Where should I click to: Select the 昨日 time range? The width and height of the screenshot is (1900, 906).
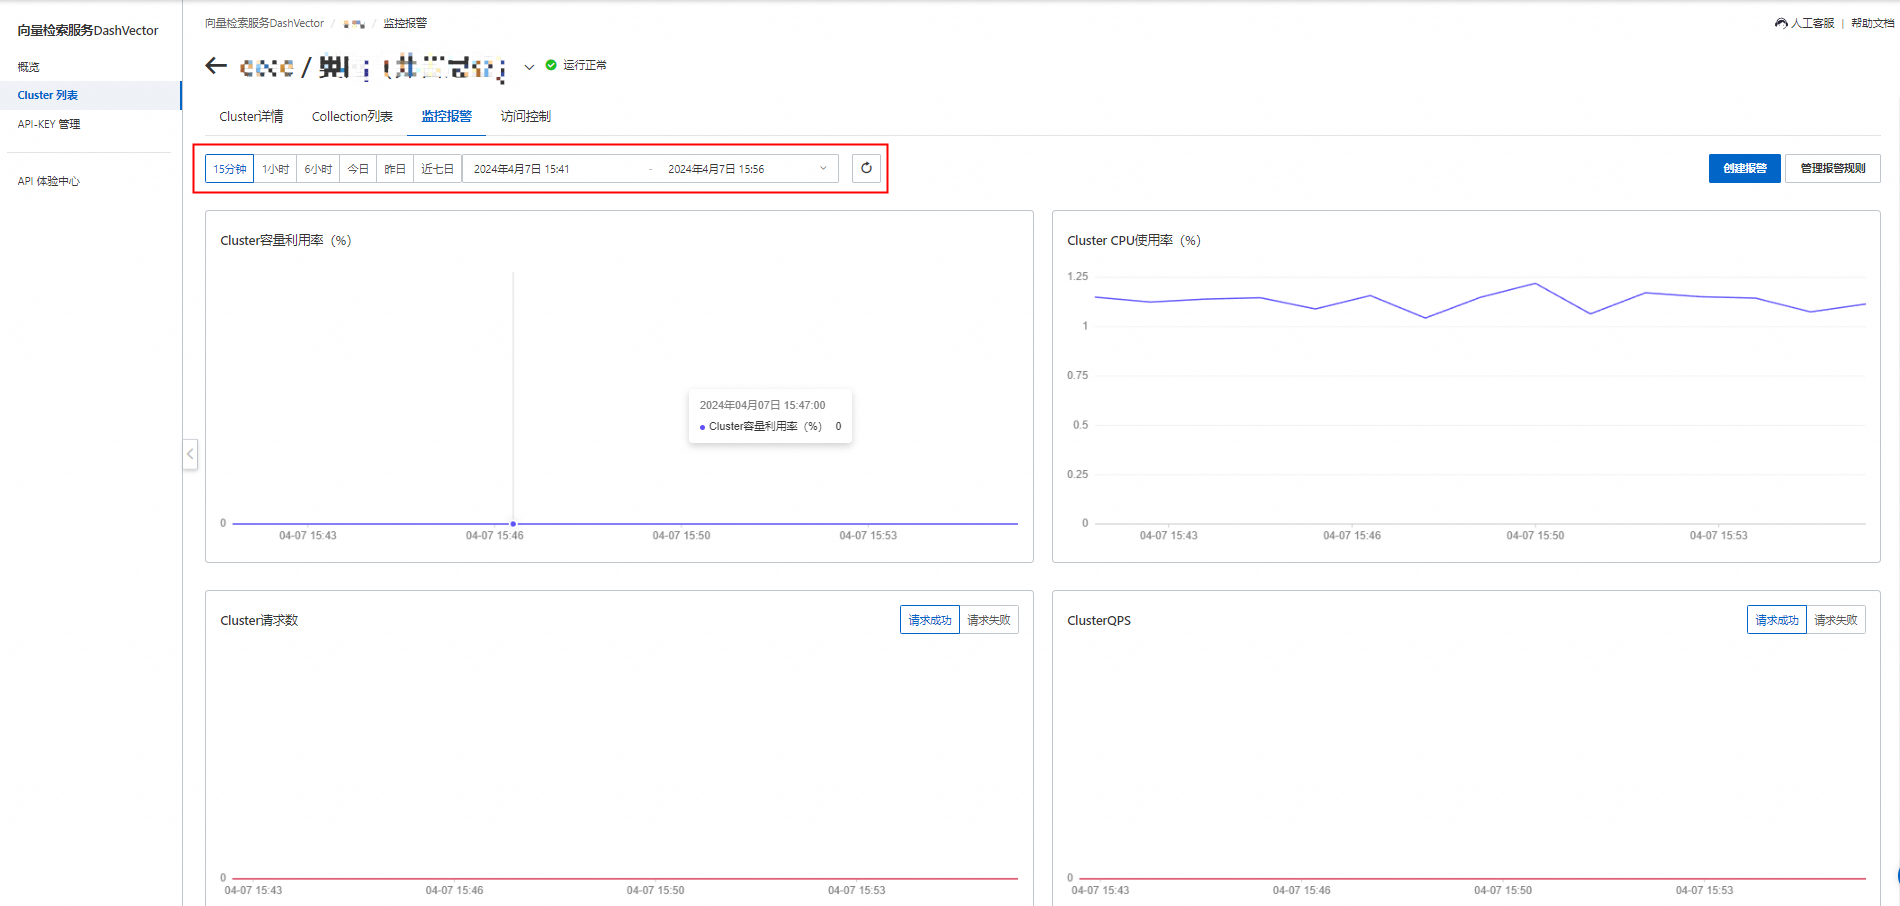click(x=395, y=169)
